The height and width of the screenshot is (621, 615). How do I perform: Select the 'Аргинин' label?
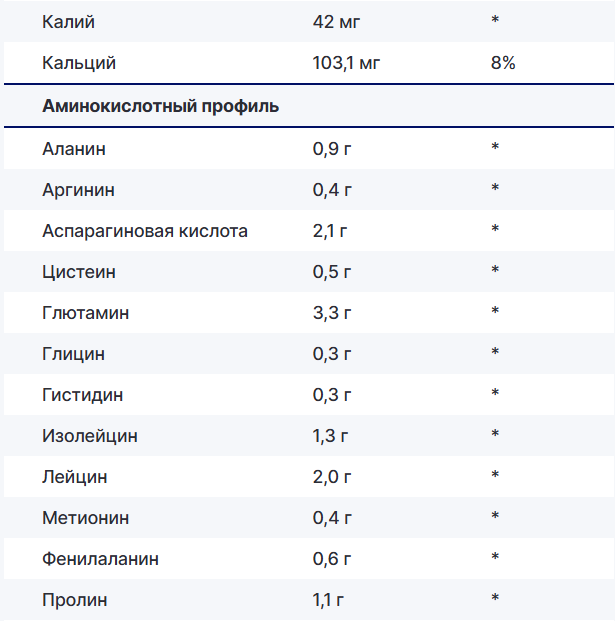coord(78,190)
